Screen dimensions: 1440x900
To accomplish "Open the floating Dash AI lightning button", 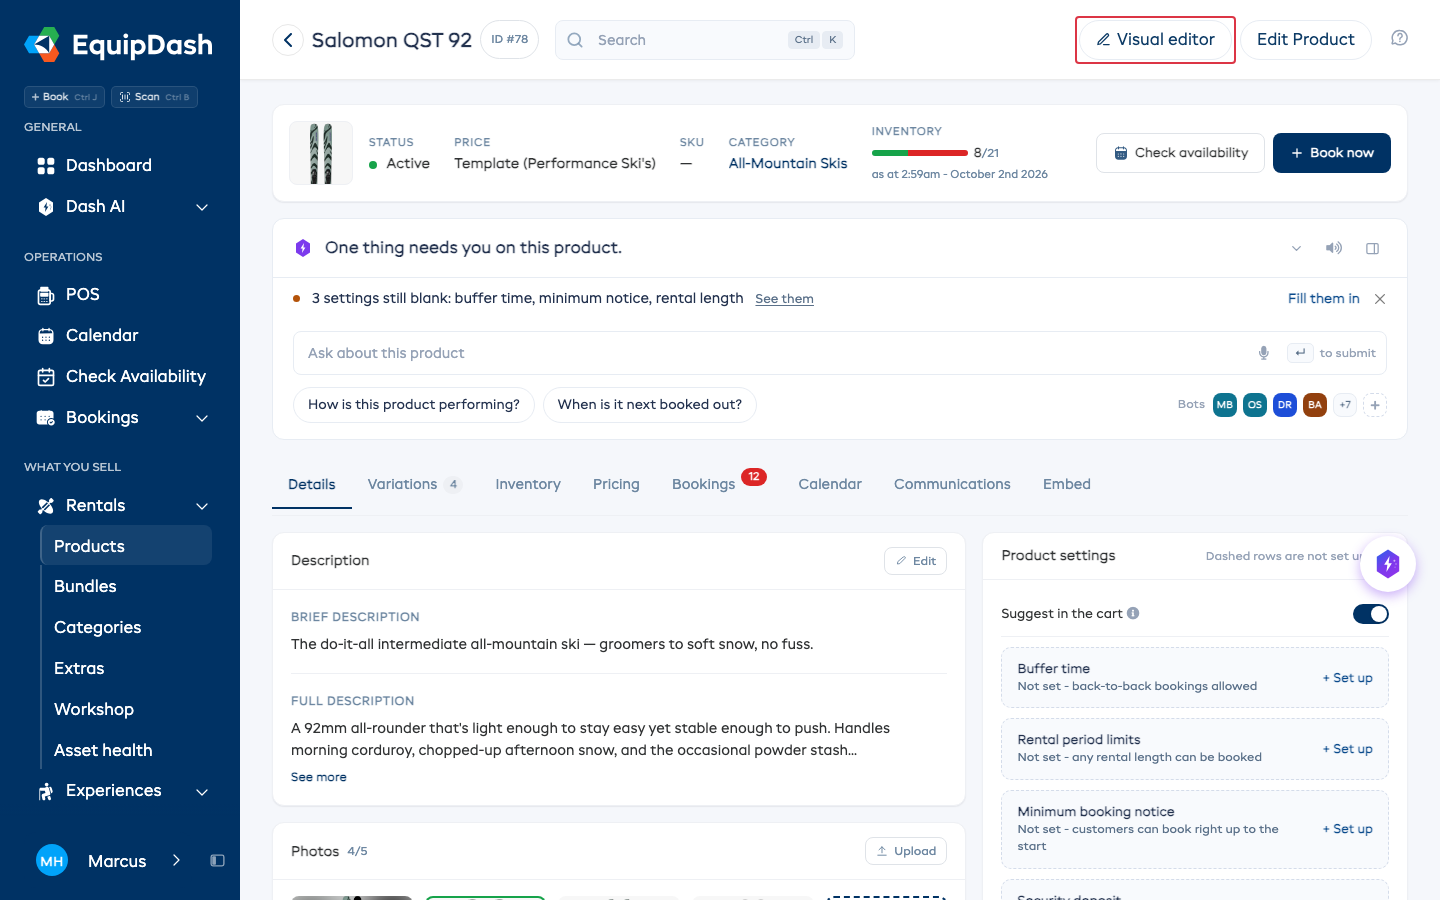I will point(1388,564).
